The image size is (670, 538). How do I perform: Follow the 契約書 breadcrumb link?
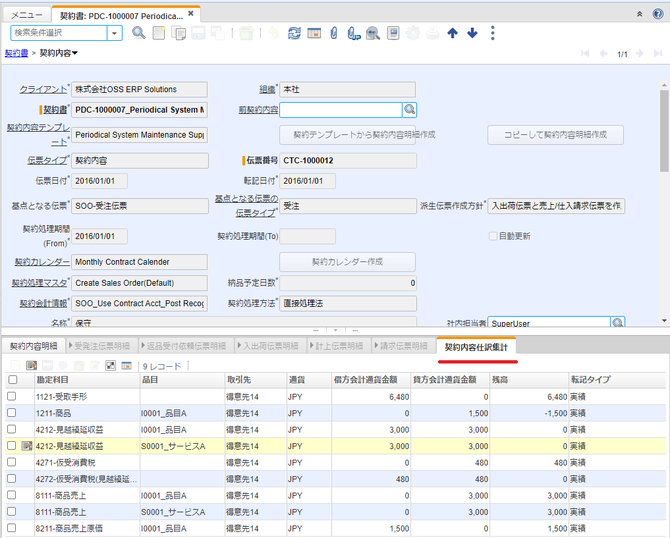pos(16,53)
